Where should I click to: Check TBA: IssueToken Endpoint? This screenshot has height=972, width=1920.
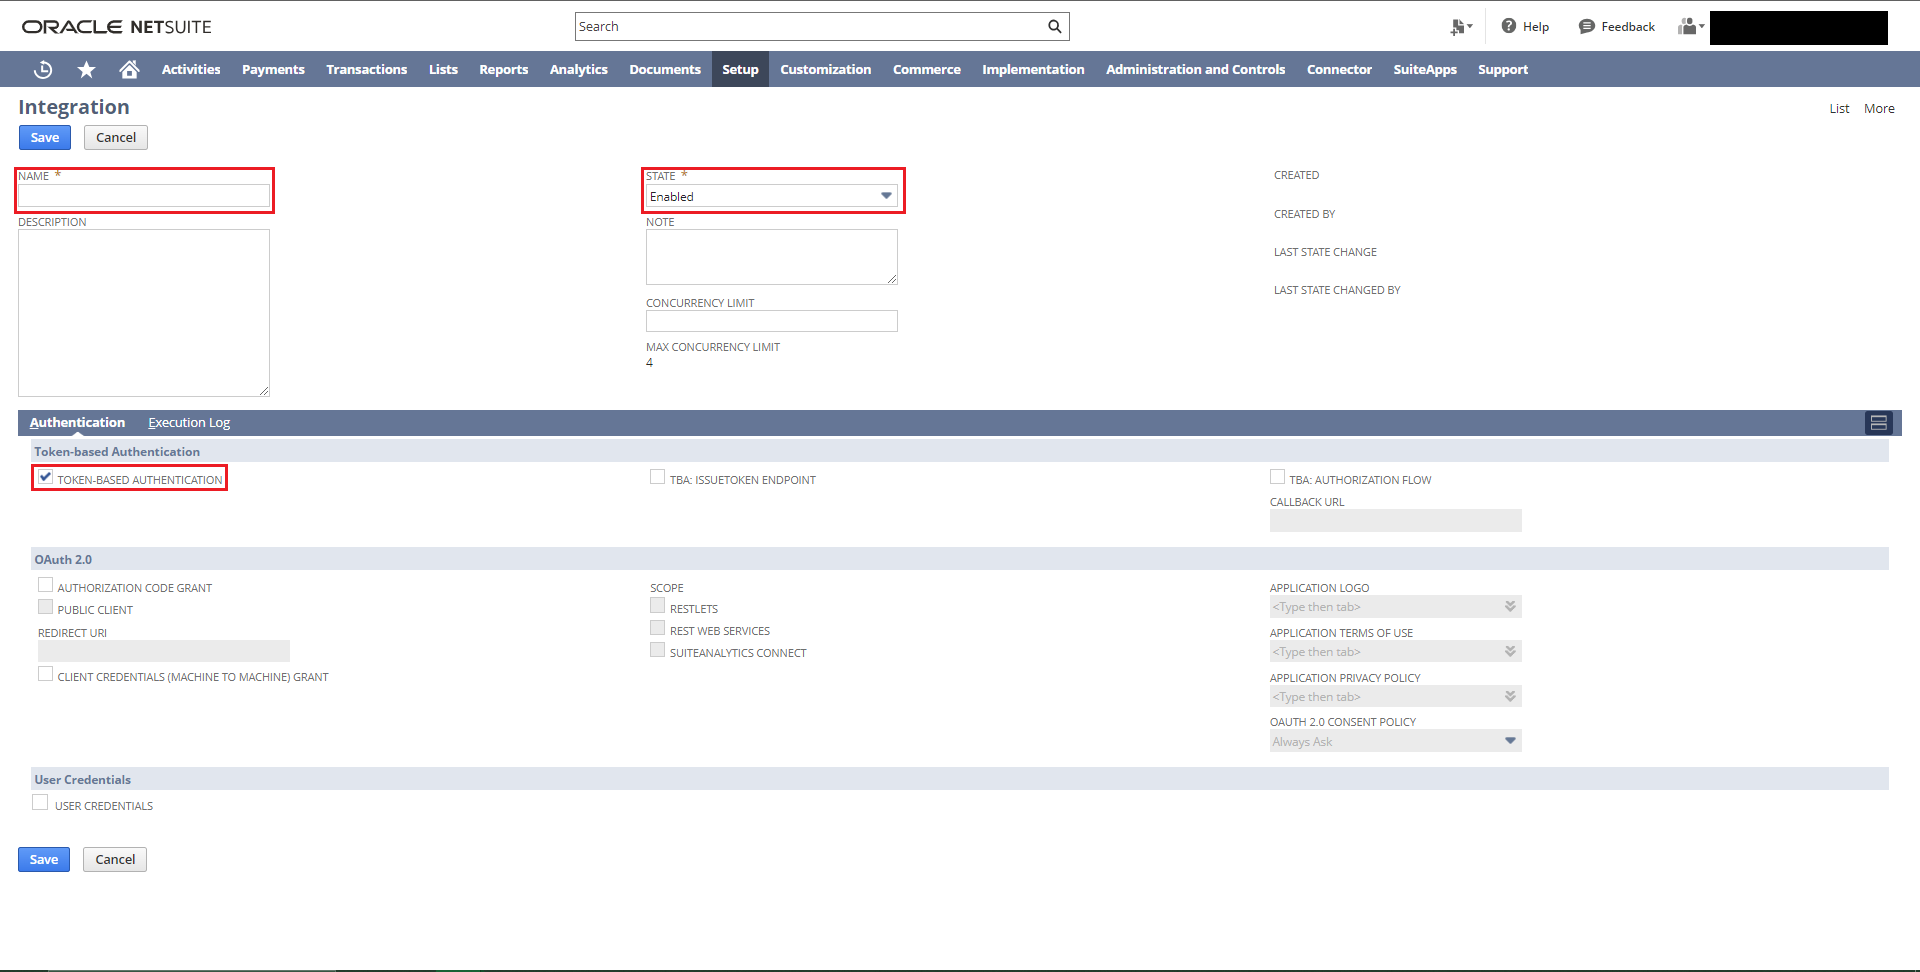pyautogui.click(x=657, y=478)
